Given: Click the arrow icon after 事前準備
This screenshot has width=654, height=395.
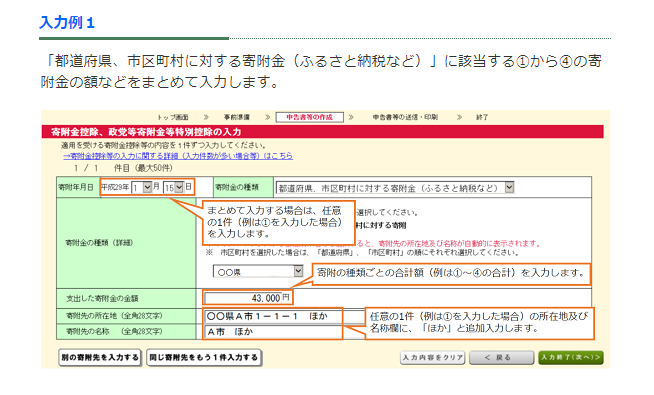Looking at the screenshot, I should click(267, 117).
